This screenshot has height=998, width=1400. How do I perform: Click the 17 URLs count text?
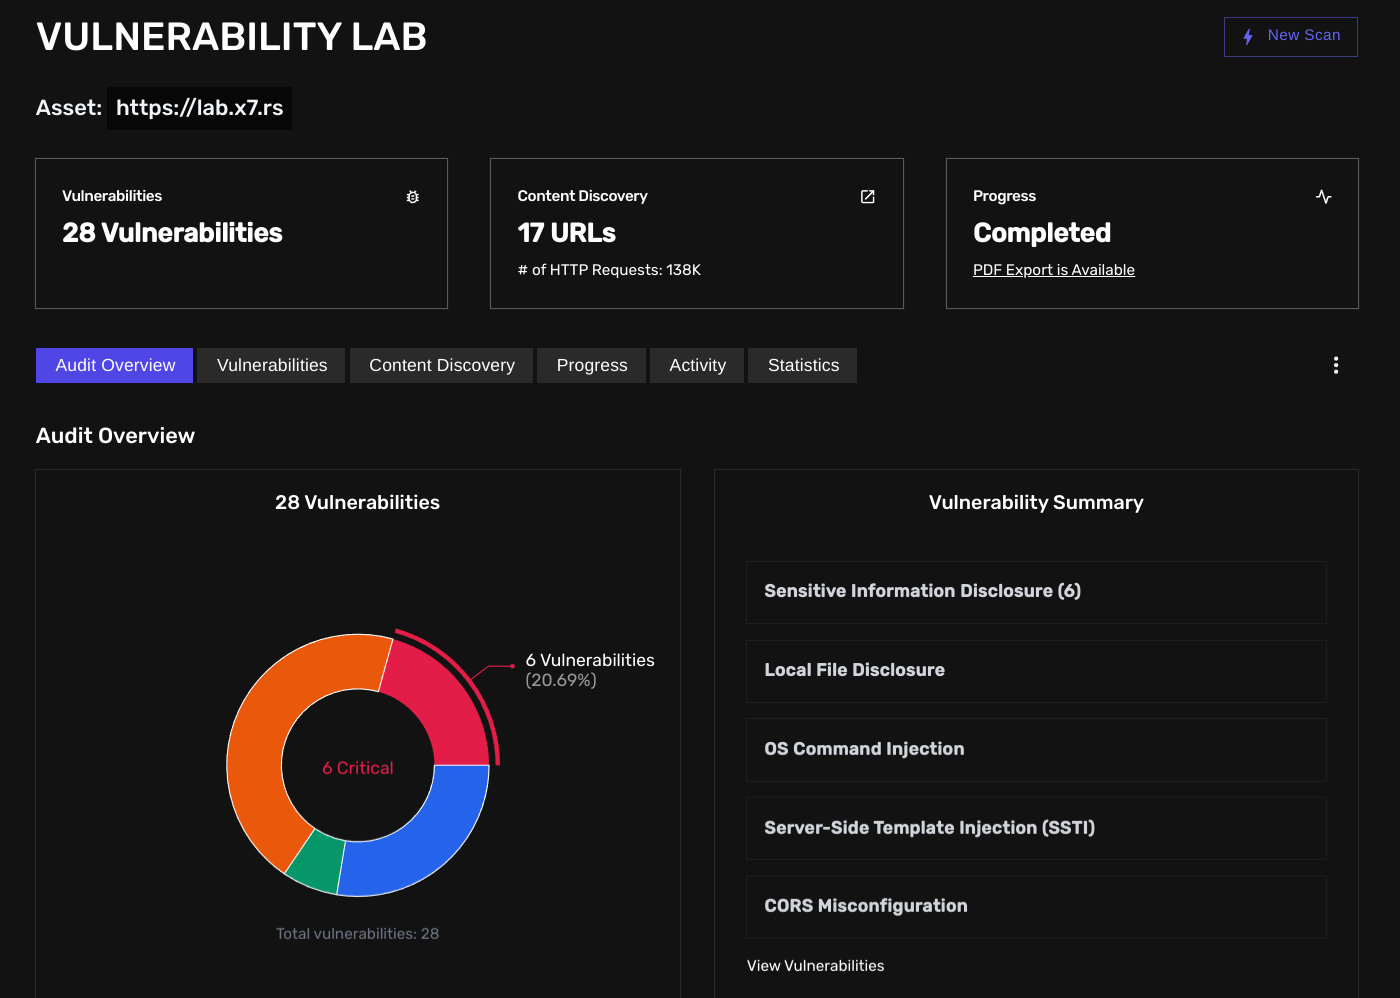click(x=566, y=233)
